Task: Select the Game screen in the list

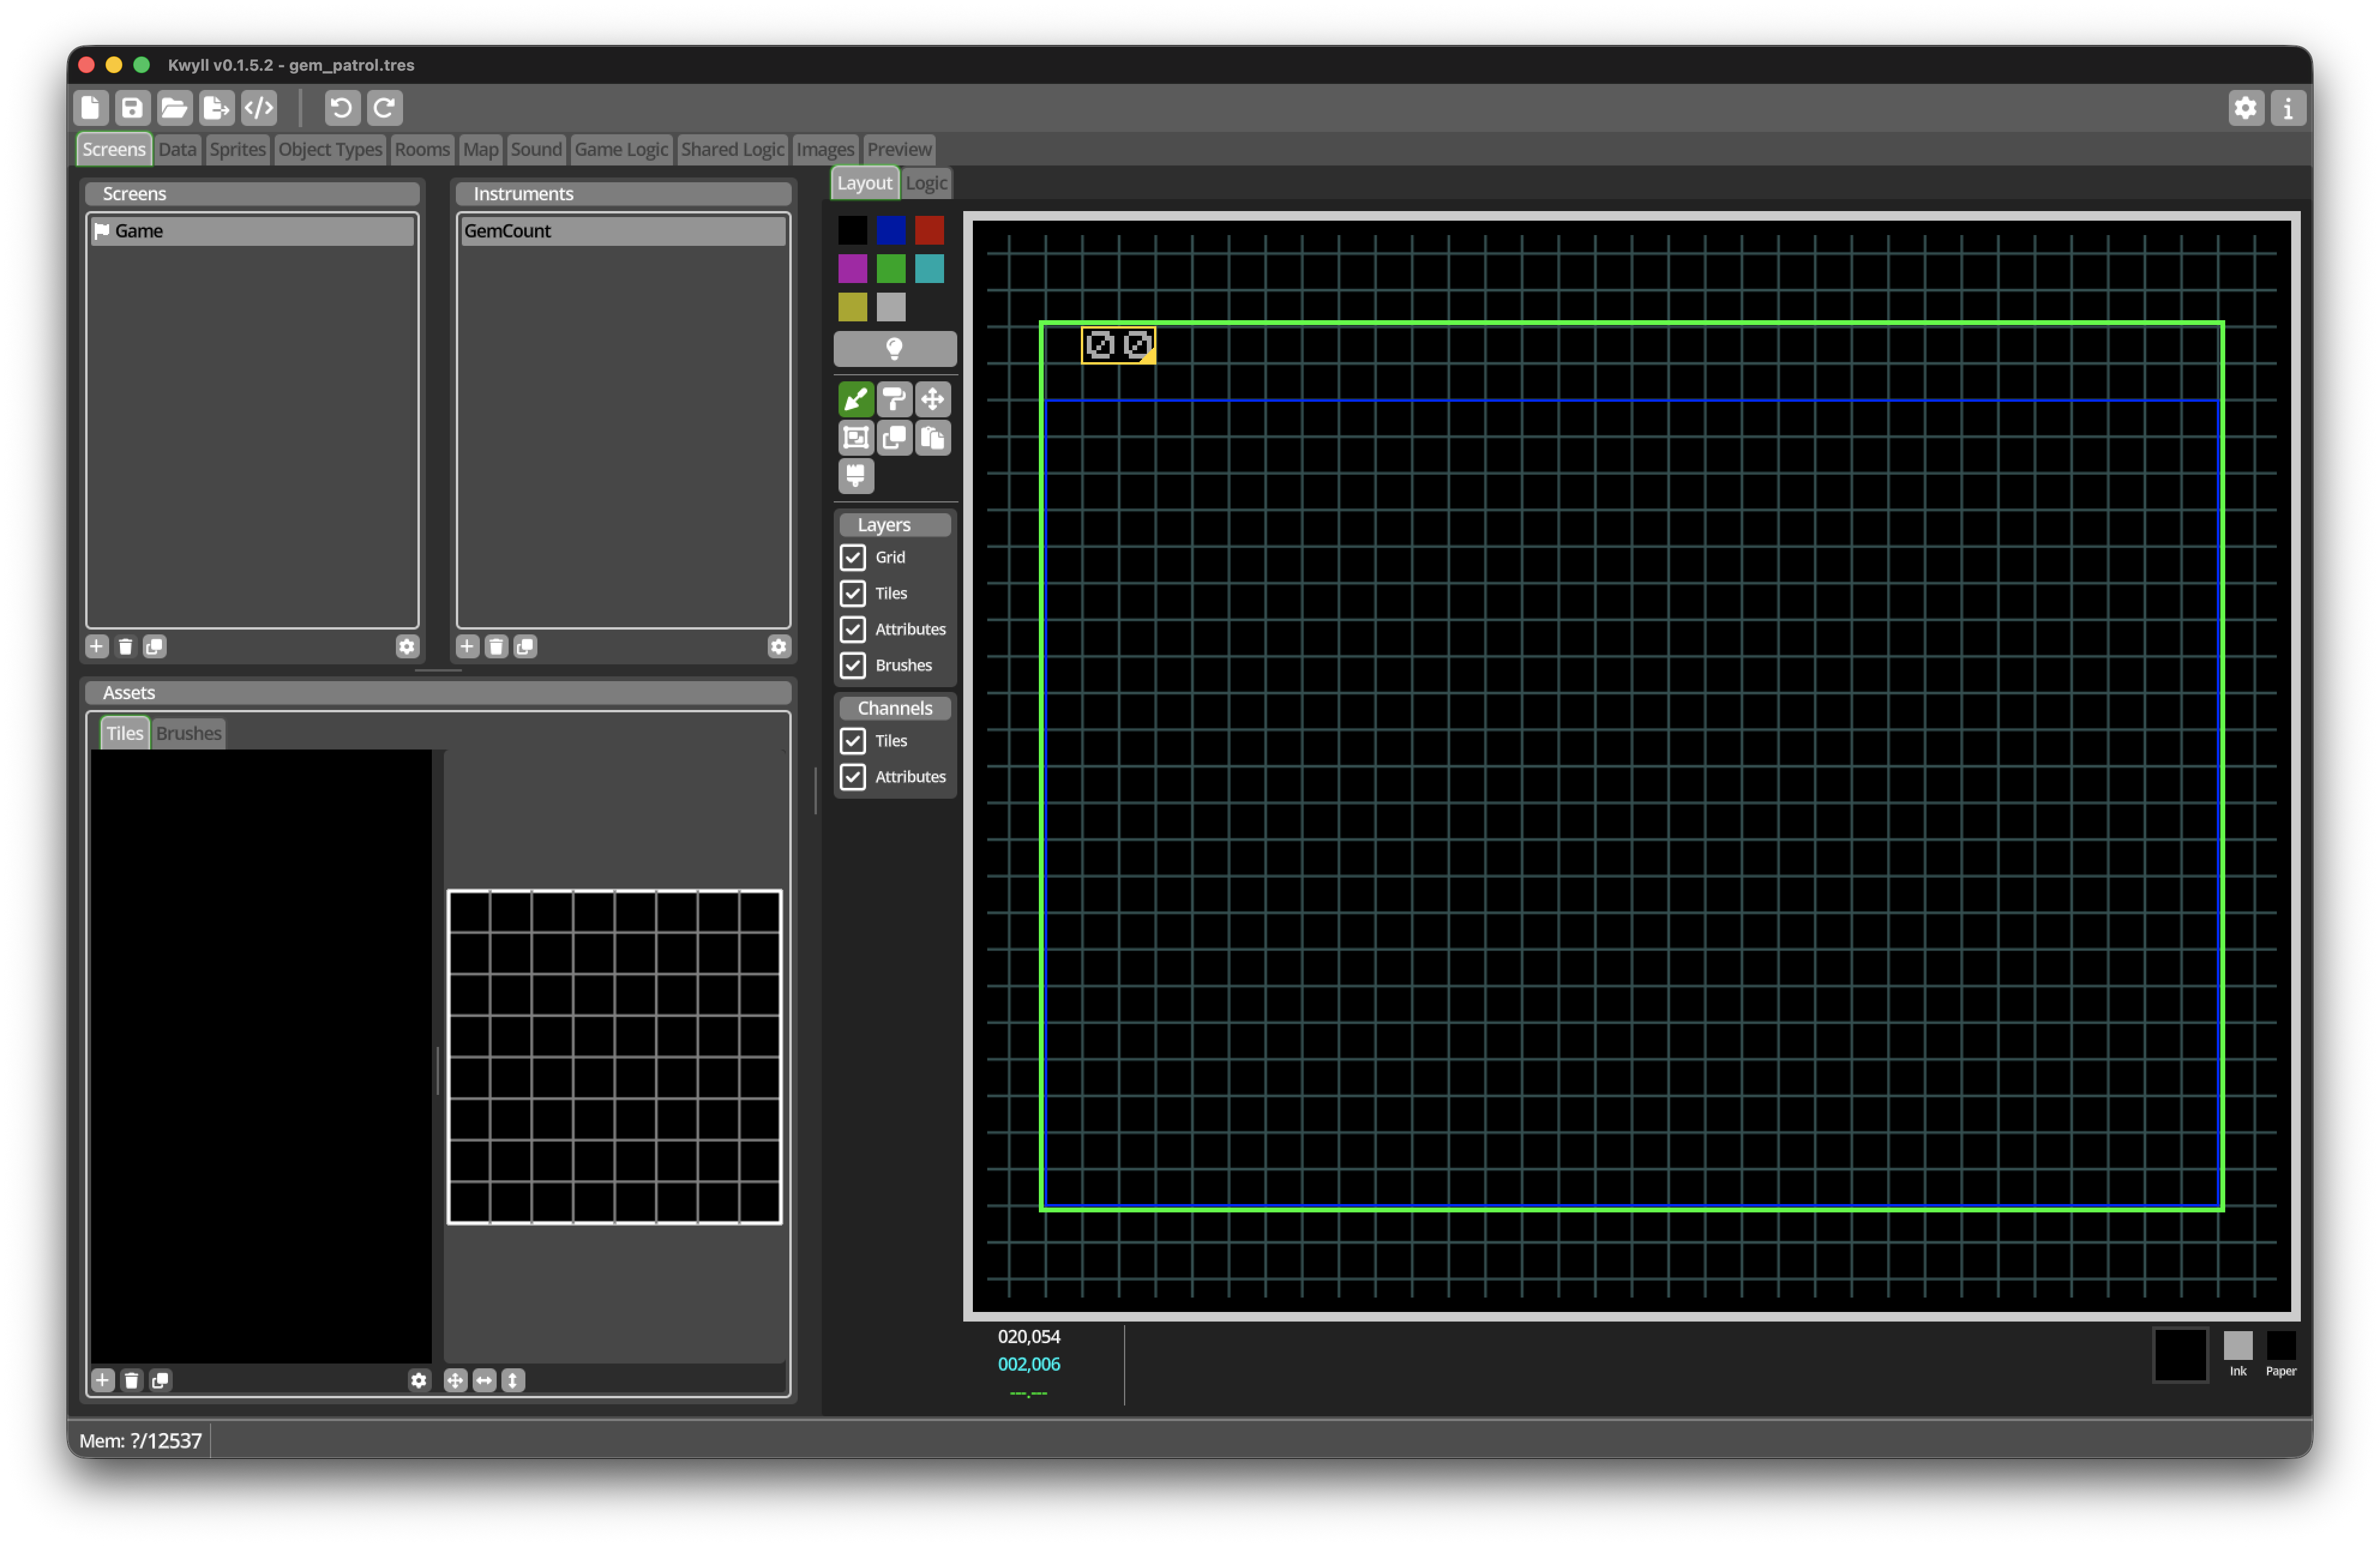Action: click(252, 231)
